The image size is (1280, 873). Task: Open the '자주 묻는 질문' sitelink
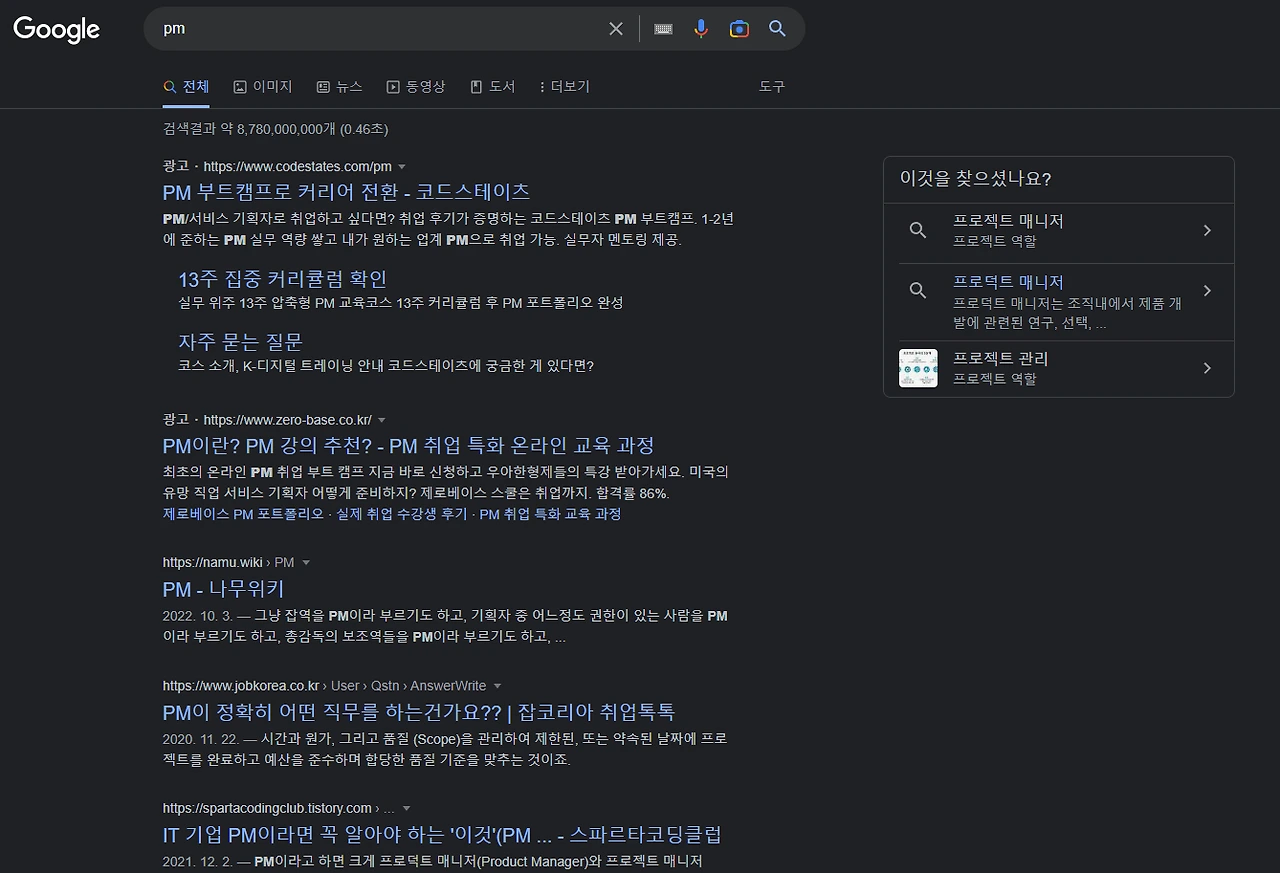point(241,342)
